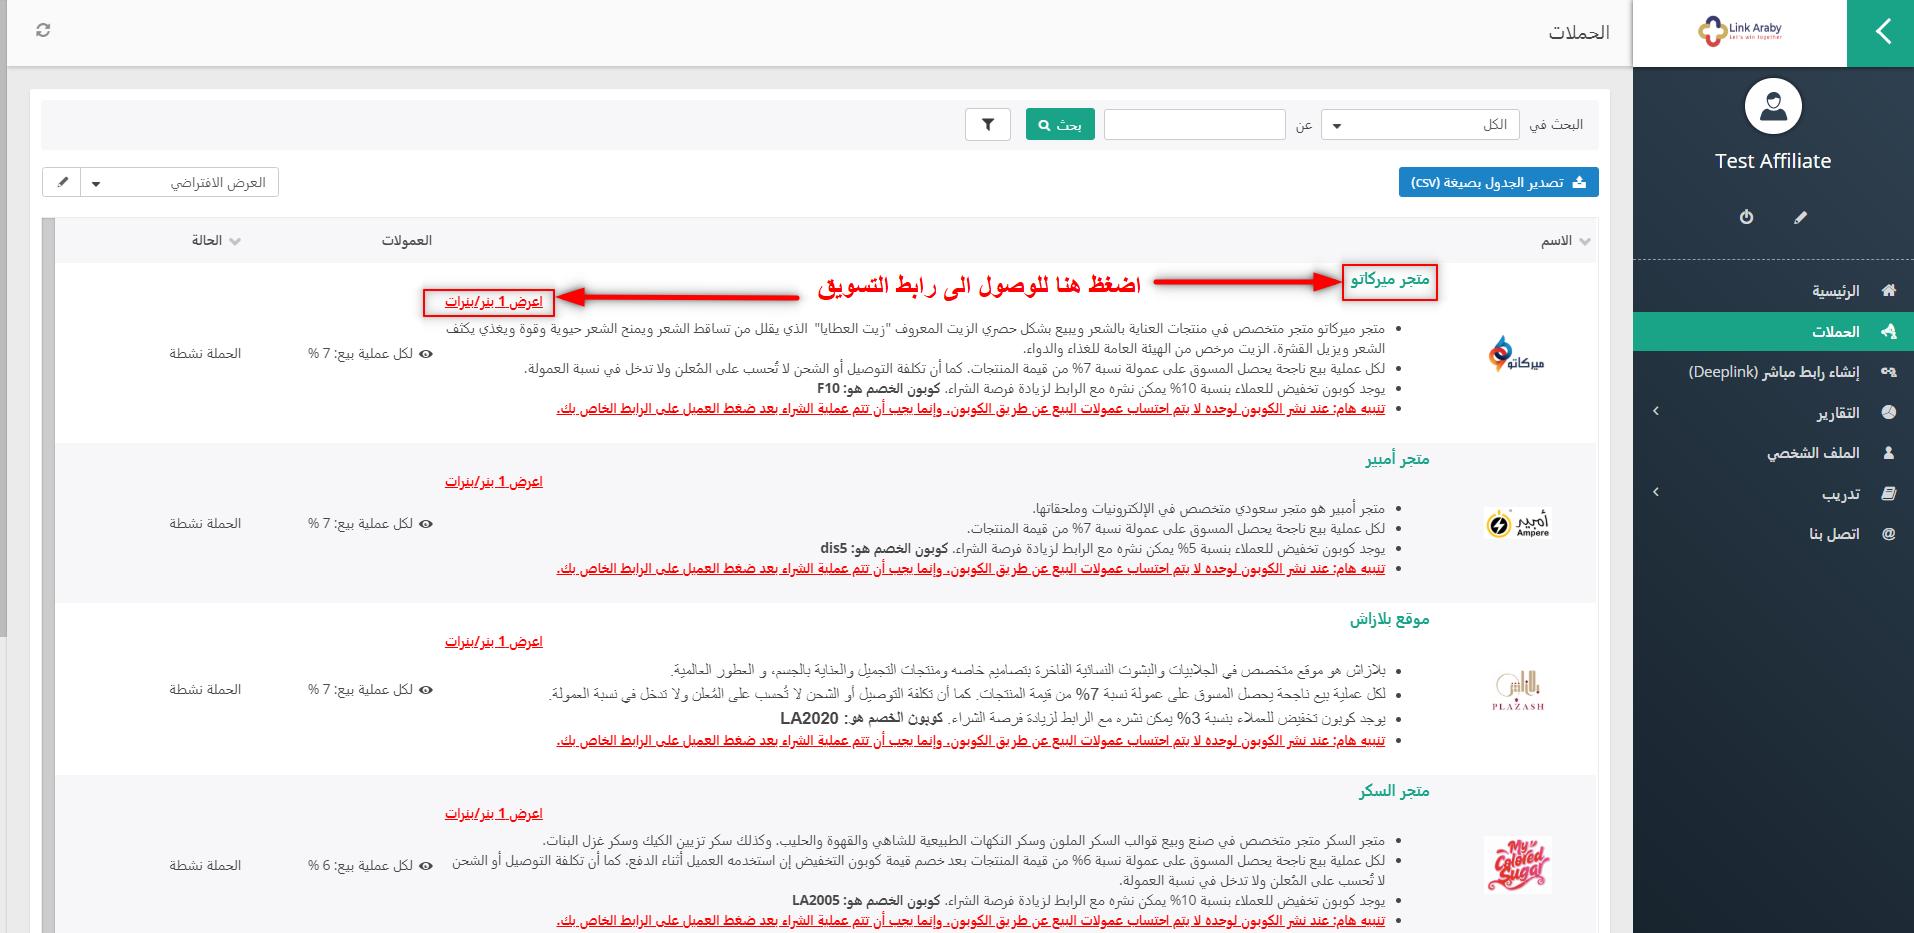Viewport: 1914px width, 933px height.
Task: Expand the تدريب menu chevron
Action: click(x=1656, y=492)
